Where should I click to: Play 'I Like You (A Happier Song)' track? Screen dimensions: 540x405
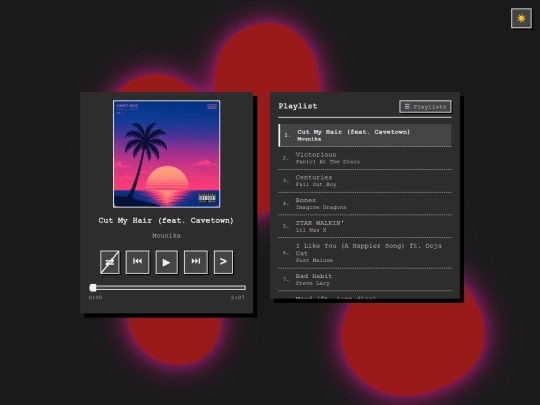pyautogui.click(x=365, y=253)
